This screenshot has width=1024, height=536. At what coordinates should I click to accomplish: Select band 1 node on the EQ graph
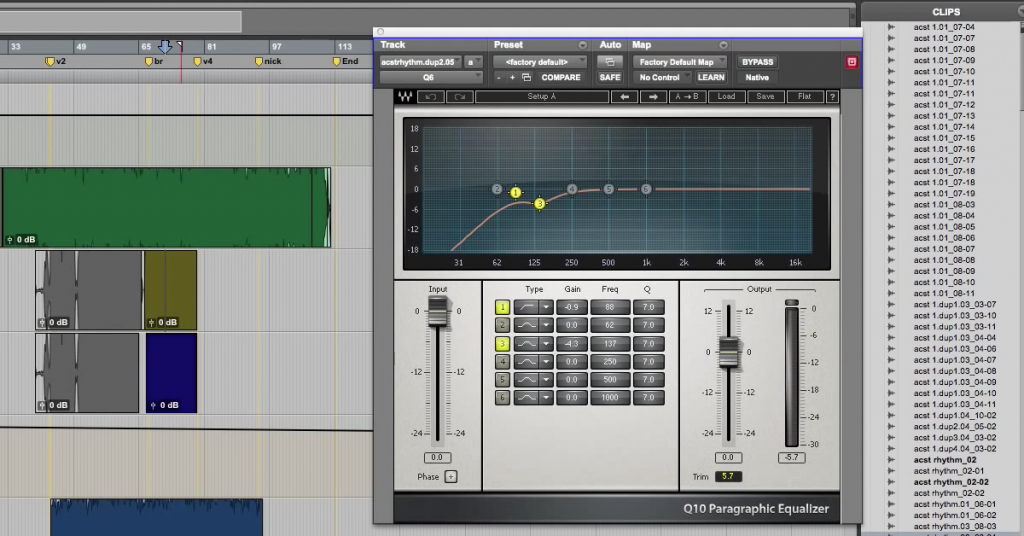click(x=515, y=193)
